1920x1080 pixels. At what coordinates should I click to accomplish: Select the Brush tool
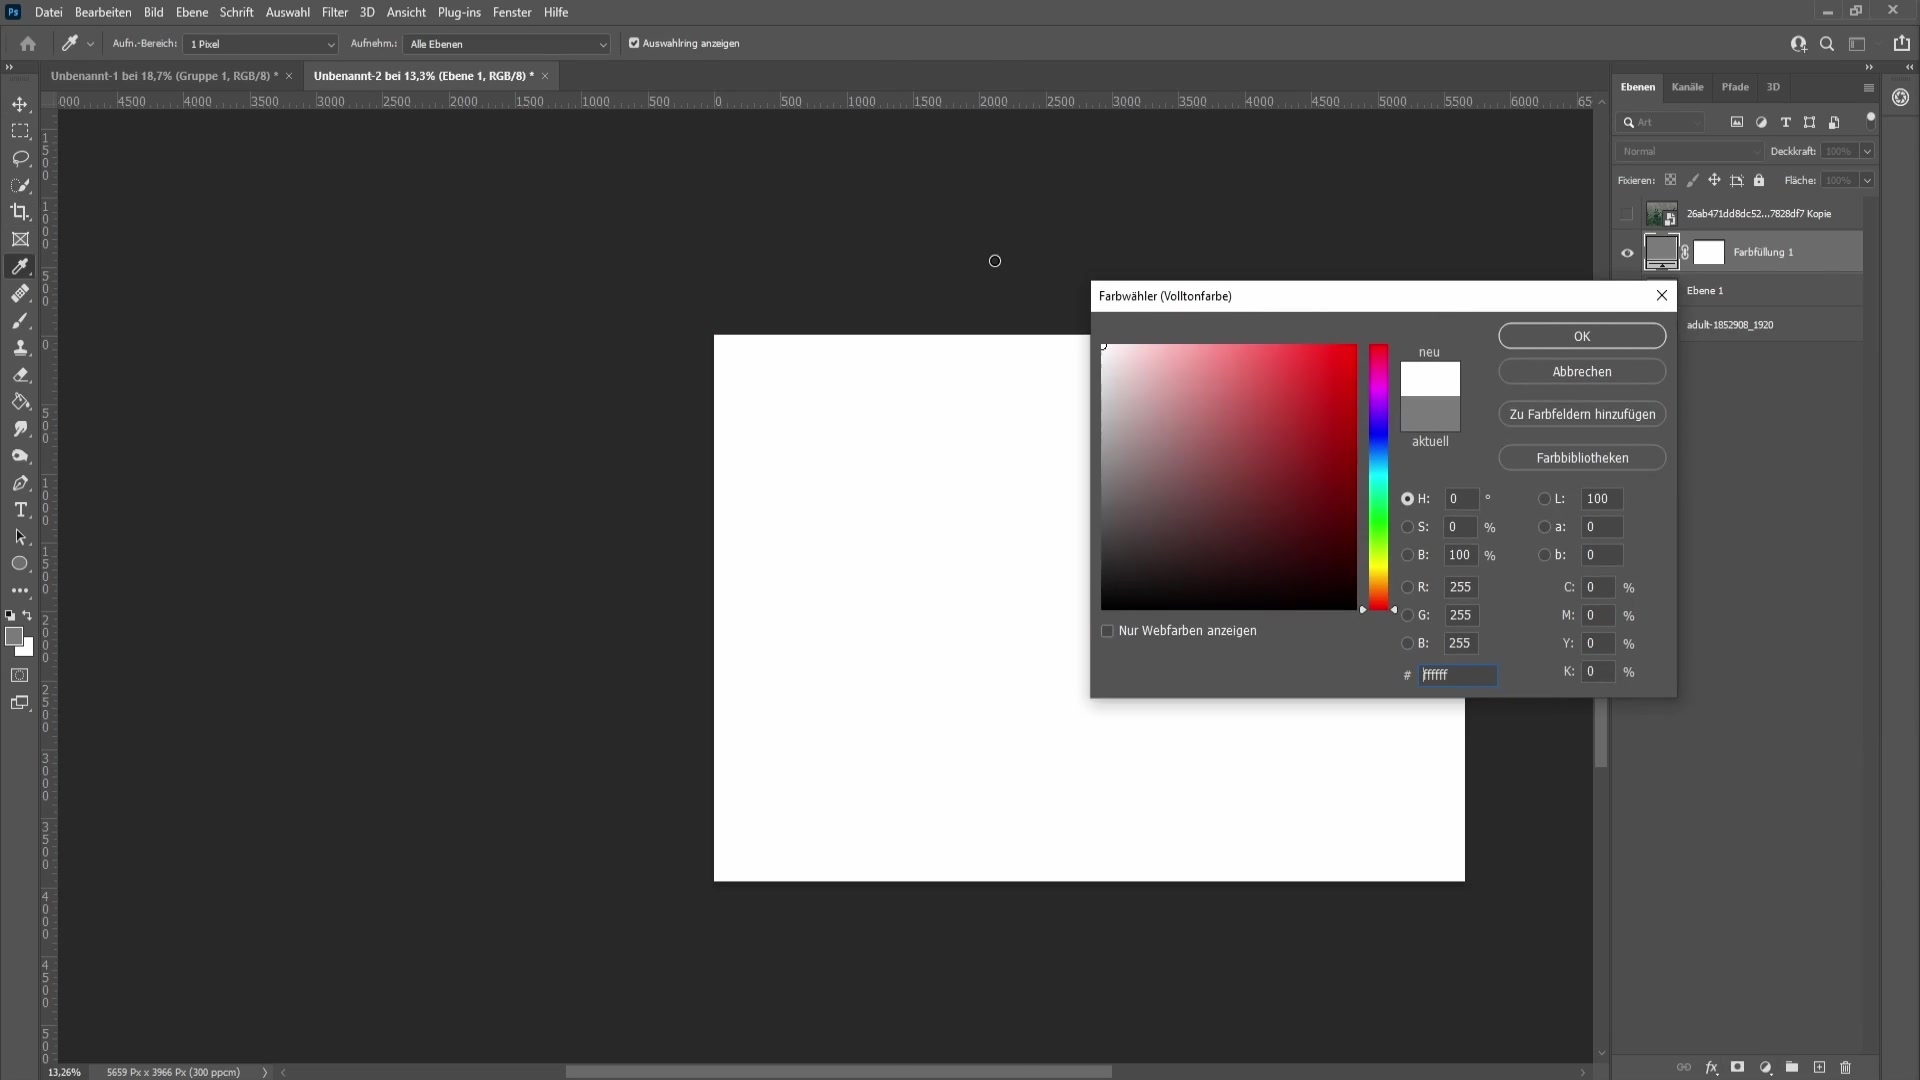click(20, 321)
